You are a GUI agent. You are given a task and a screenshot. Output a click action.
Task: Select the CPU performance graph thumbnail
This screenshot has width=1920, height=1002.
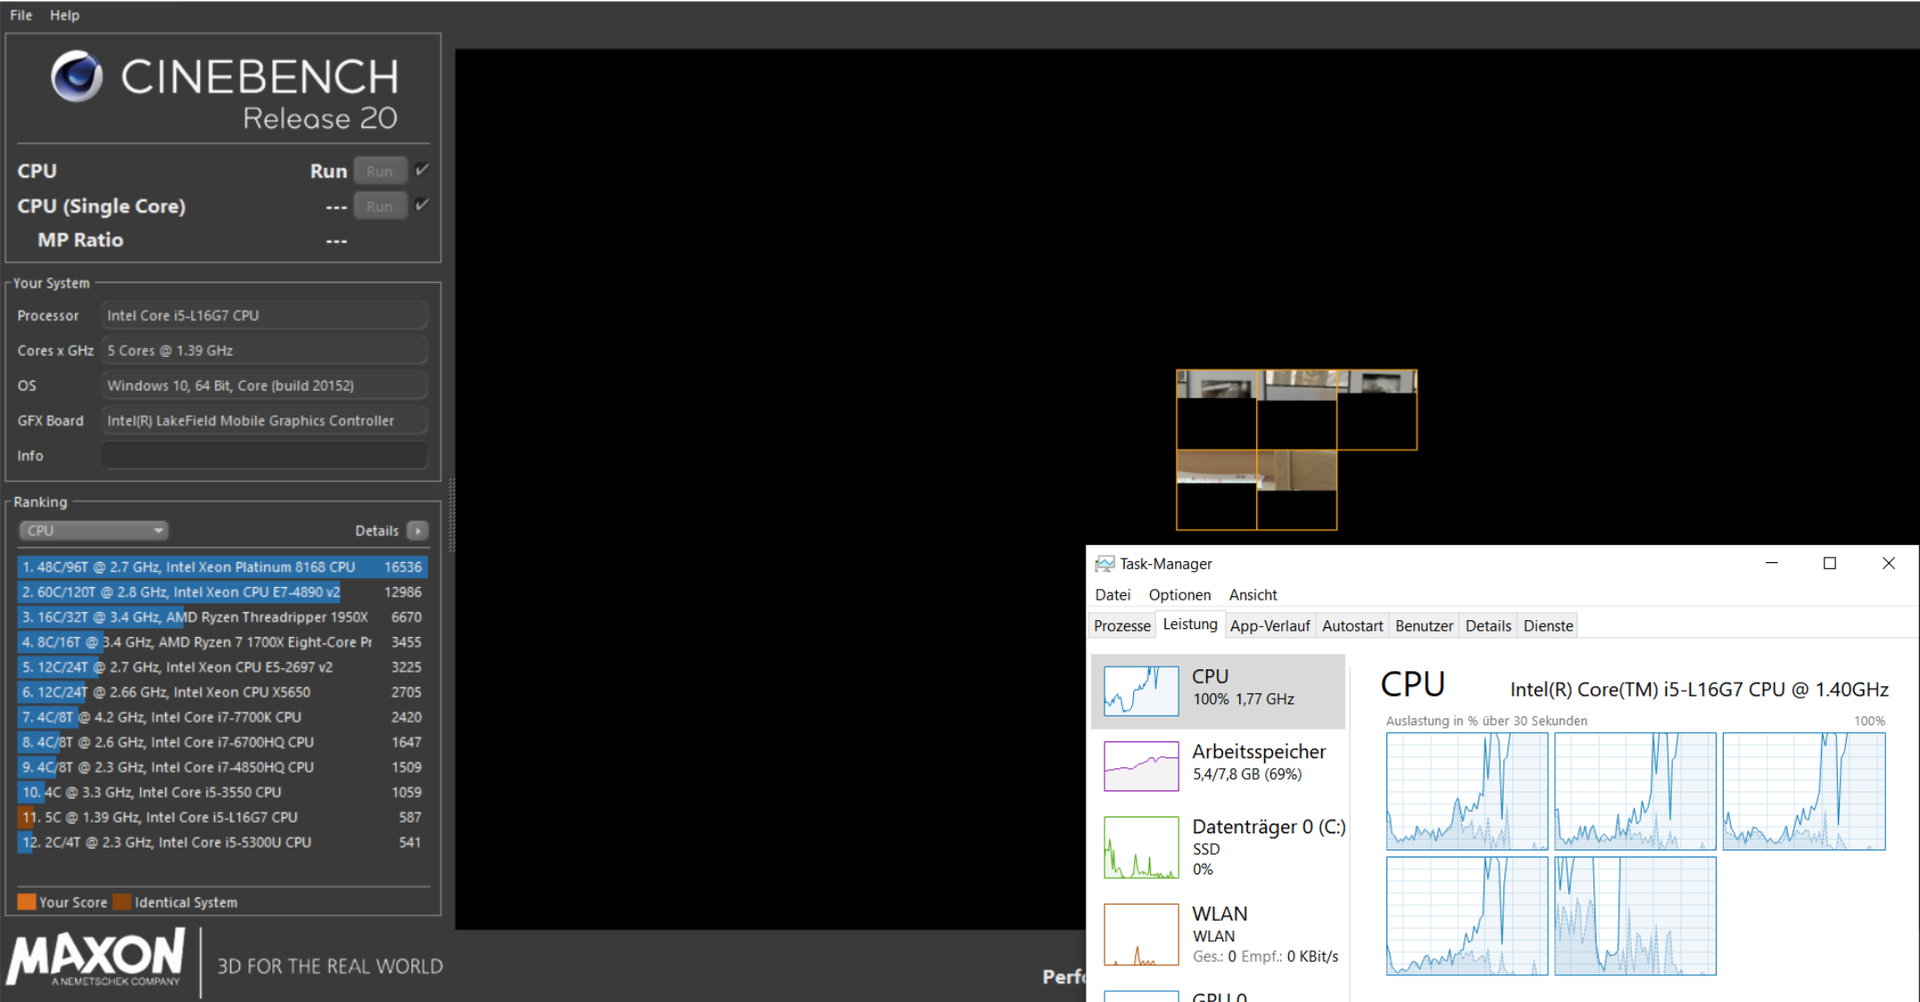pyautogui.click(x=1141, y=691)
